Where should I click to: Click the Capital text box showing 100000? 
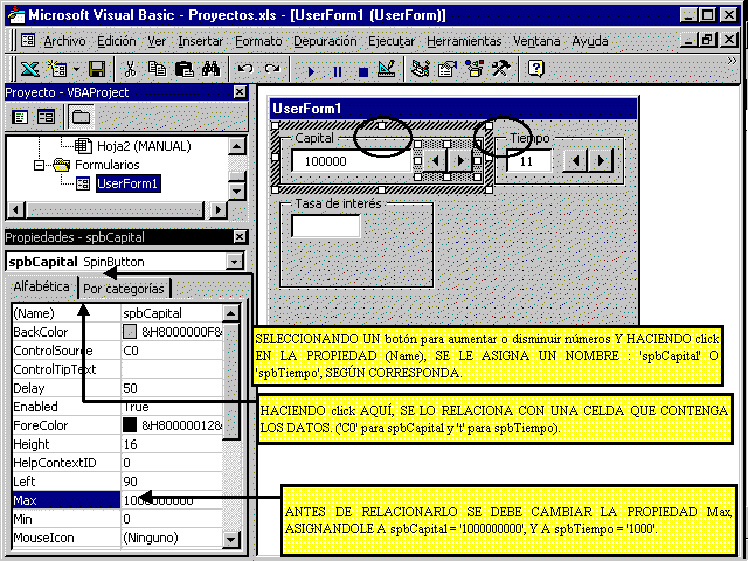351,161
